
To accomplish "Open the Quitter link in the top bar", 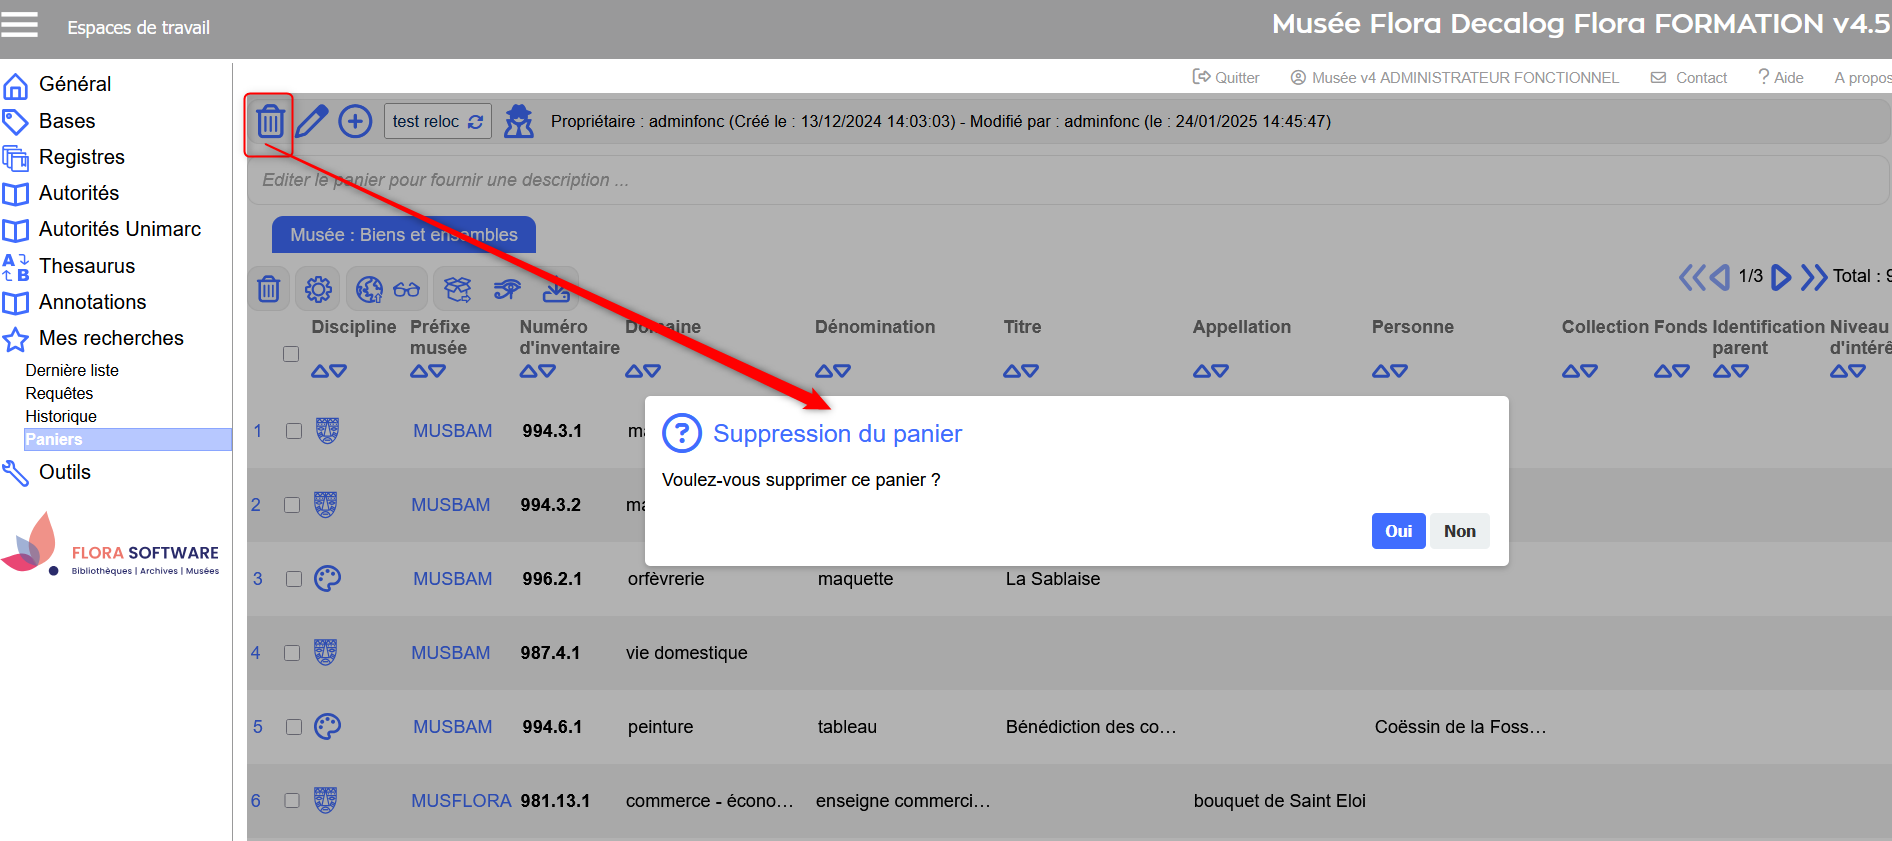I will pyautogui.click(x=1226, y=77).
